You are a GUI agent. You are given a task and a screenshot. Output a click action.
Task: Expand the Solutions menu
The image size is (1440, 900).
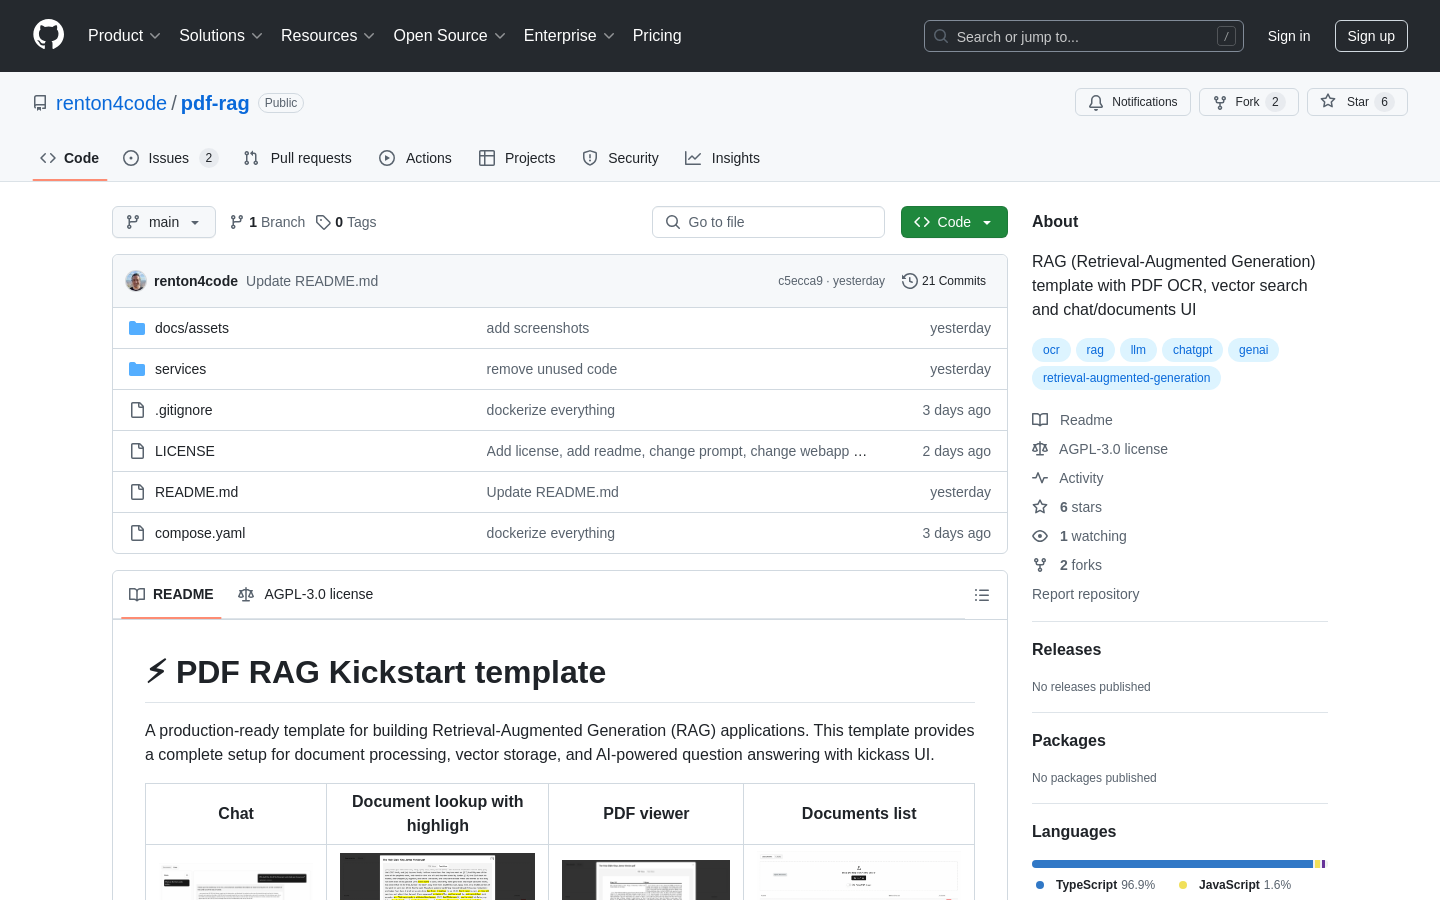coord(220,35)
